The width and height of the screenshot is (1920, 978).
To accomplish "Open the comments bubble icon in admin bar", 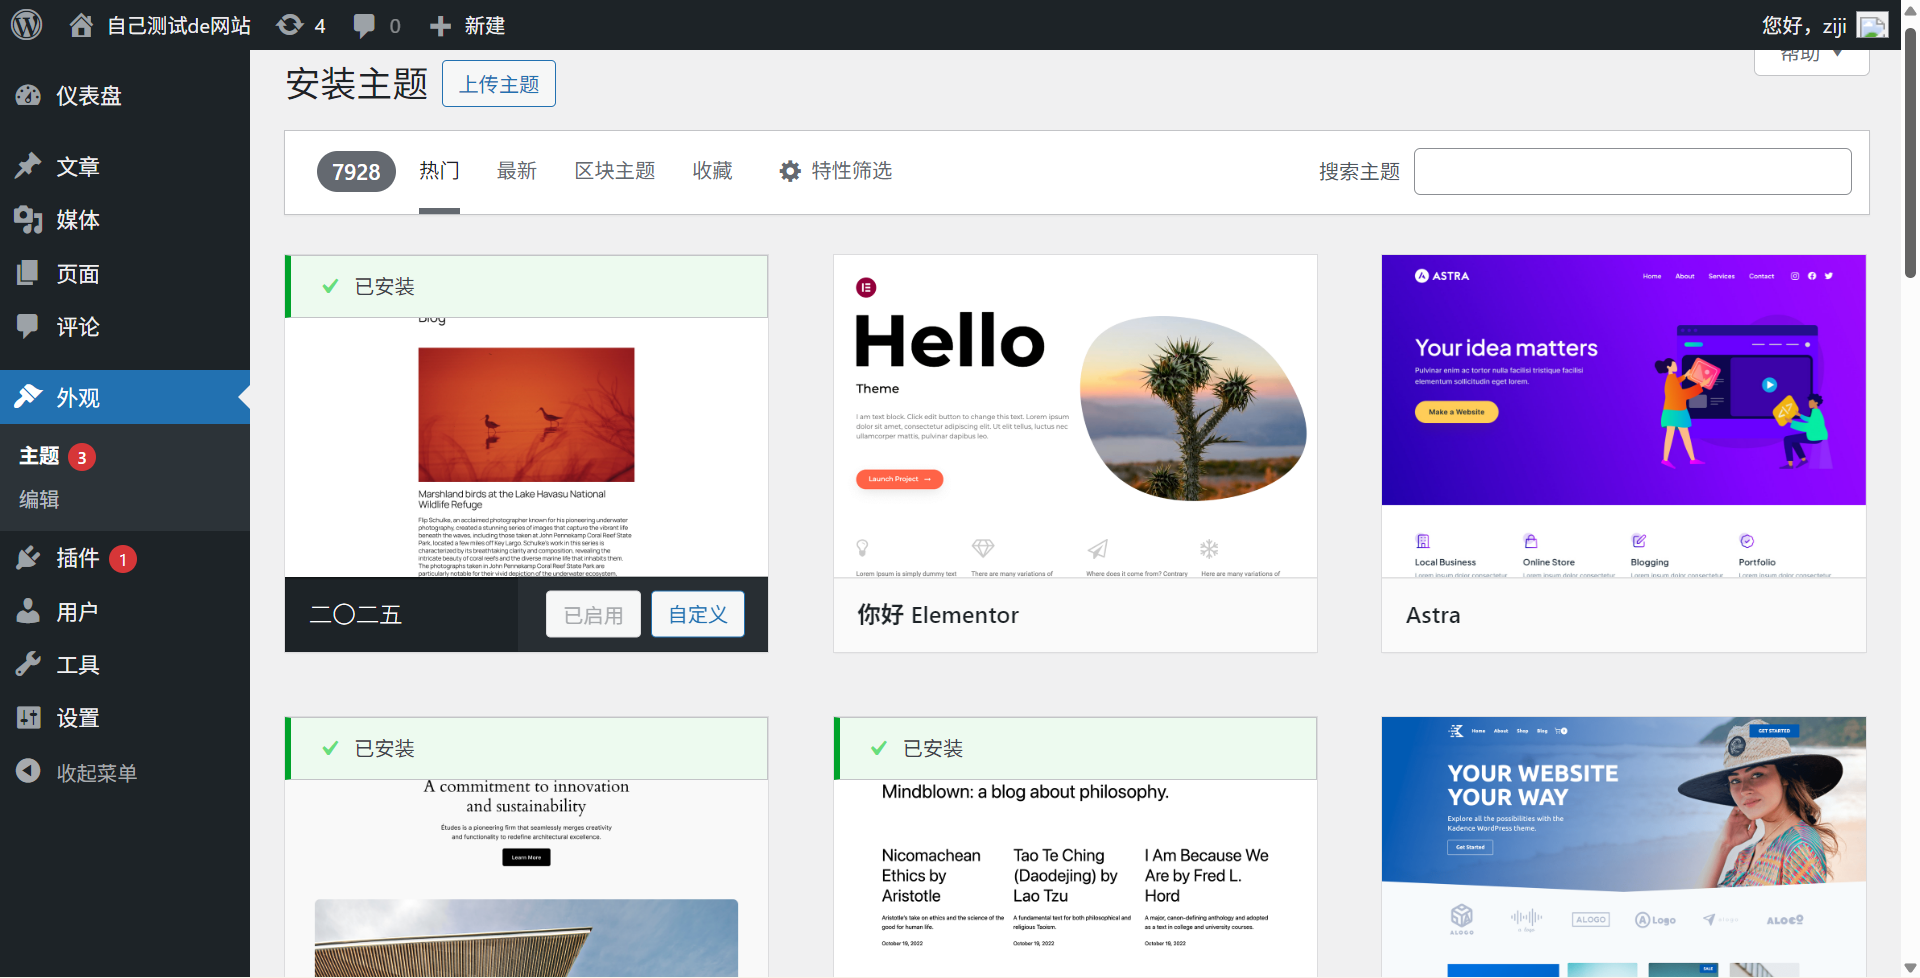I will [x=364, y=25].
